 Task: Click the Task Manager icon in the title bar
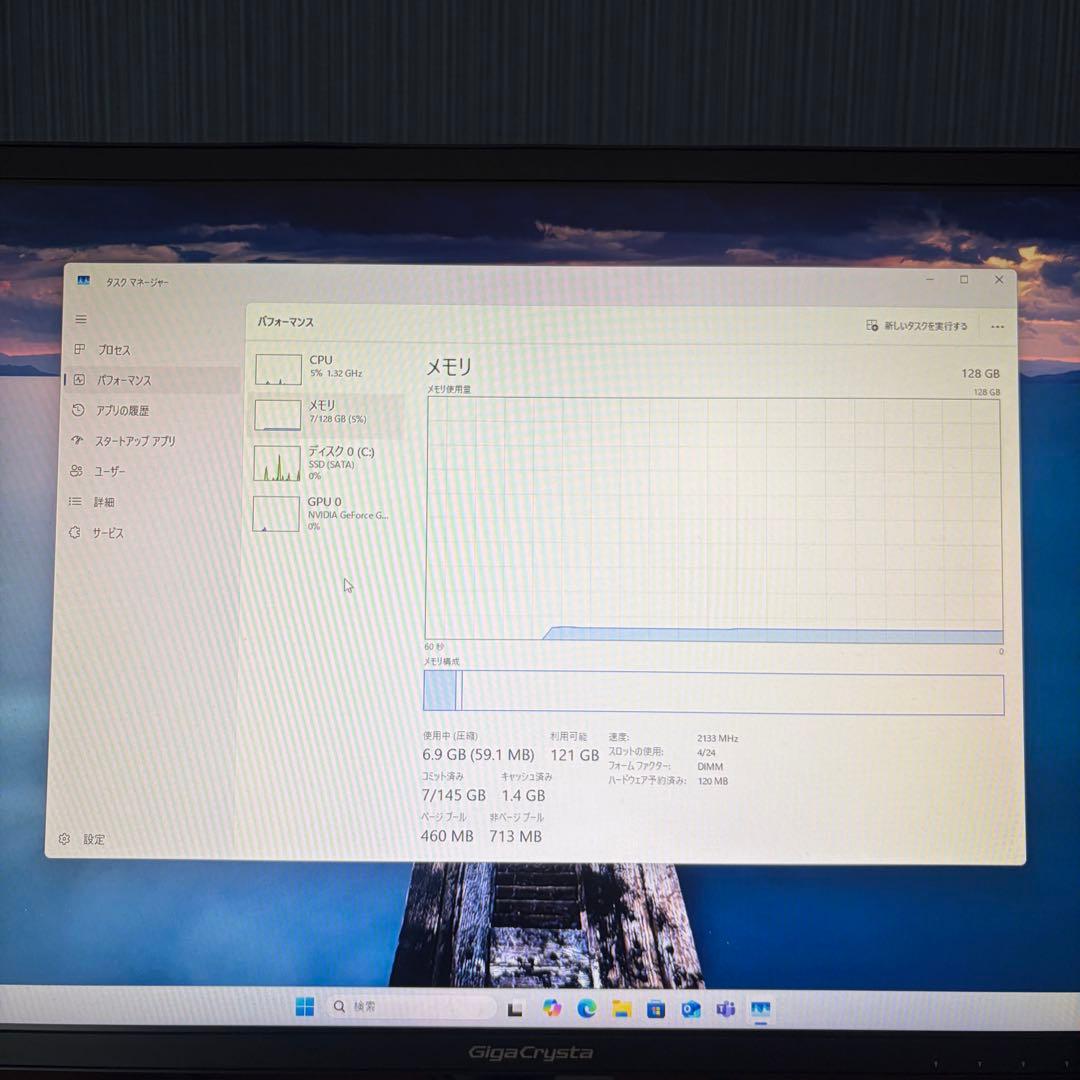tap(85, 282)
